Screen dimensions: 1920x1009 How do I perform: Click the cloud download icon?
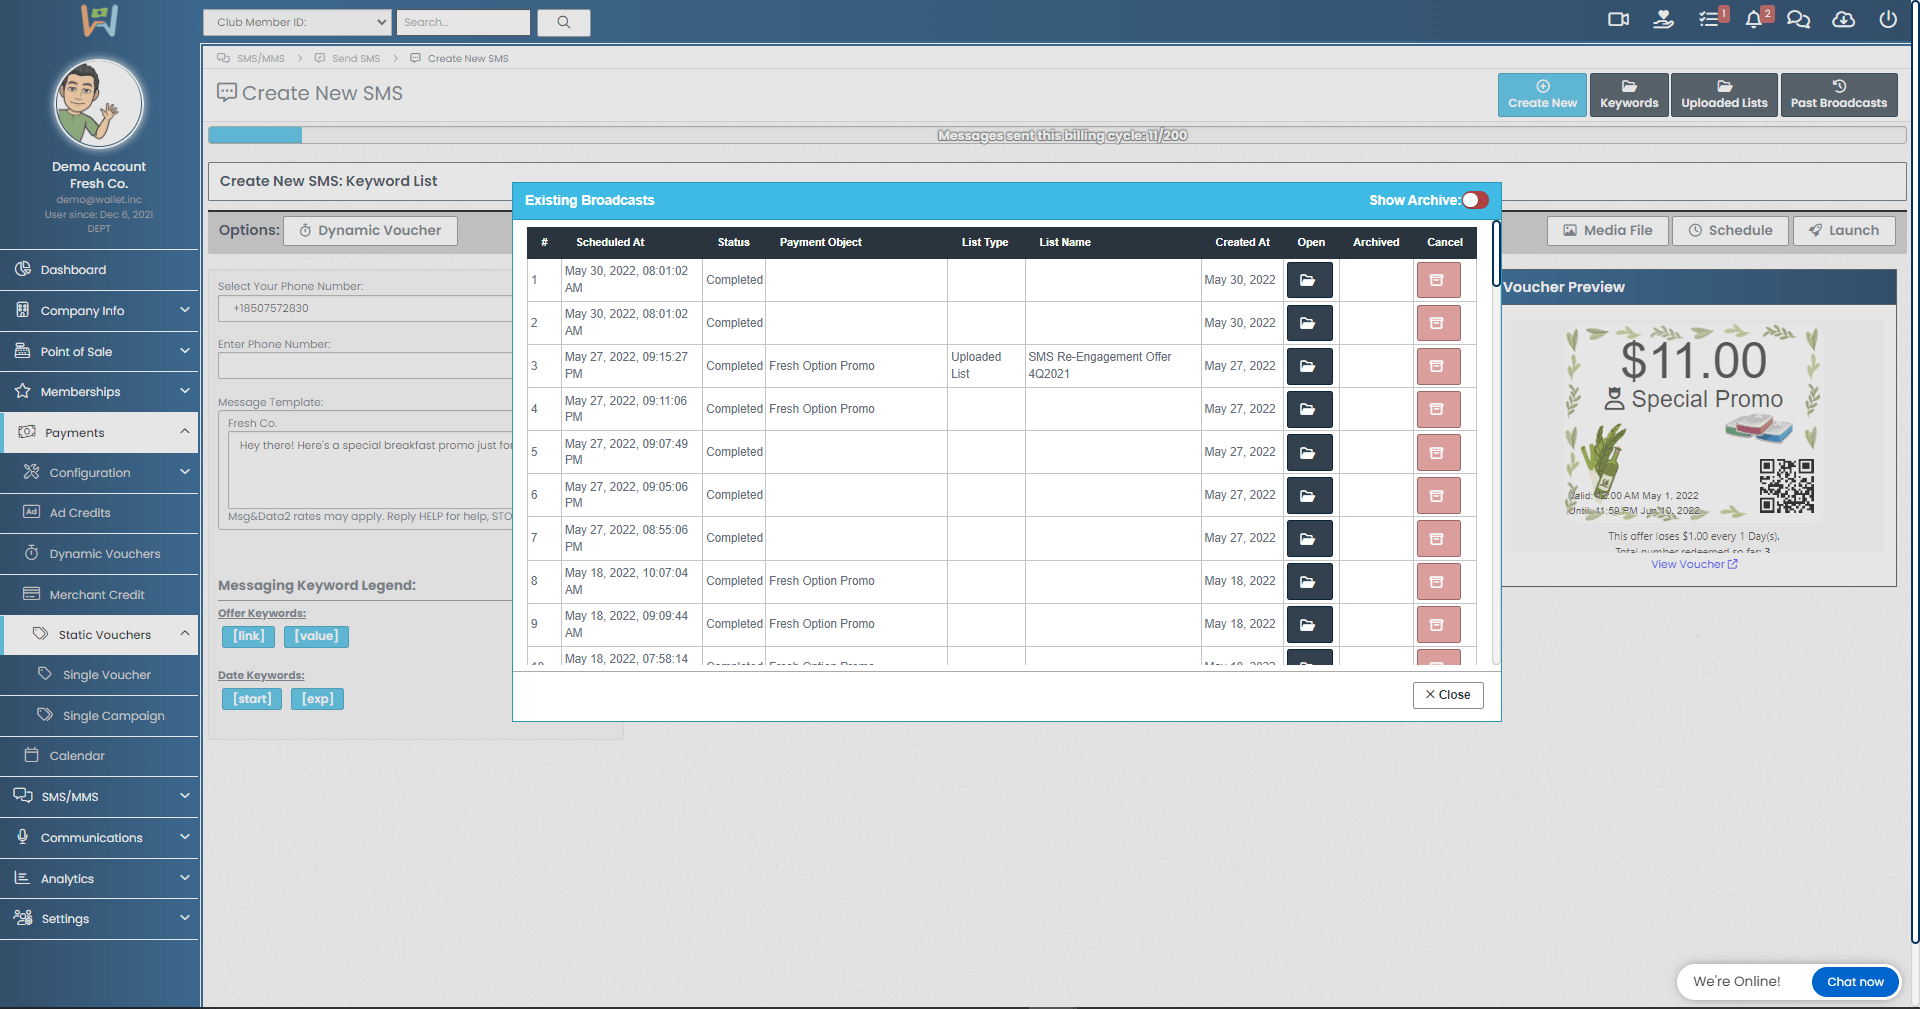[x=1843, y=20]
